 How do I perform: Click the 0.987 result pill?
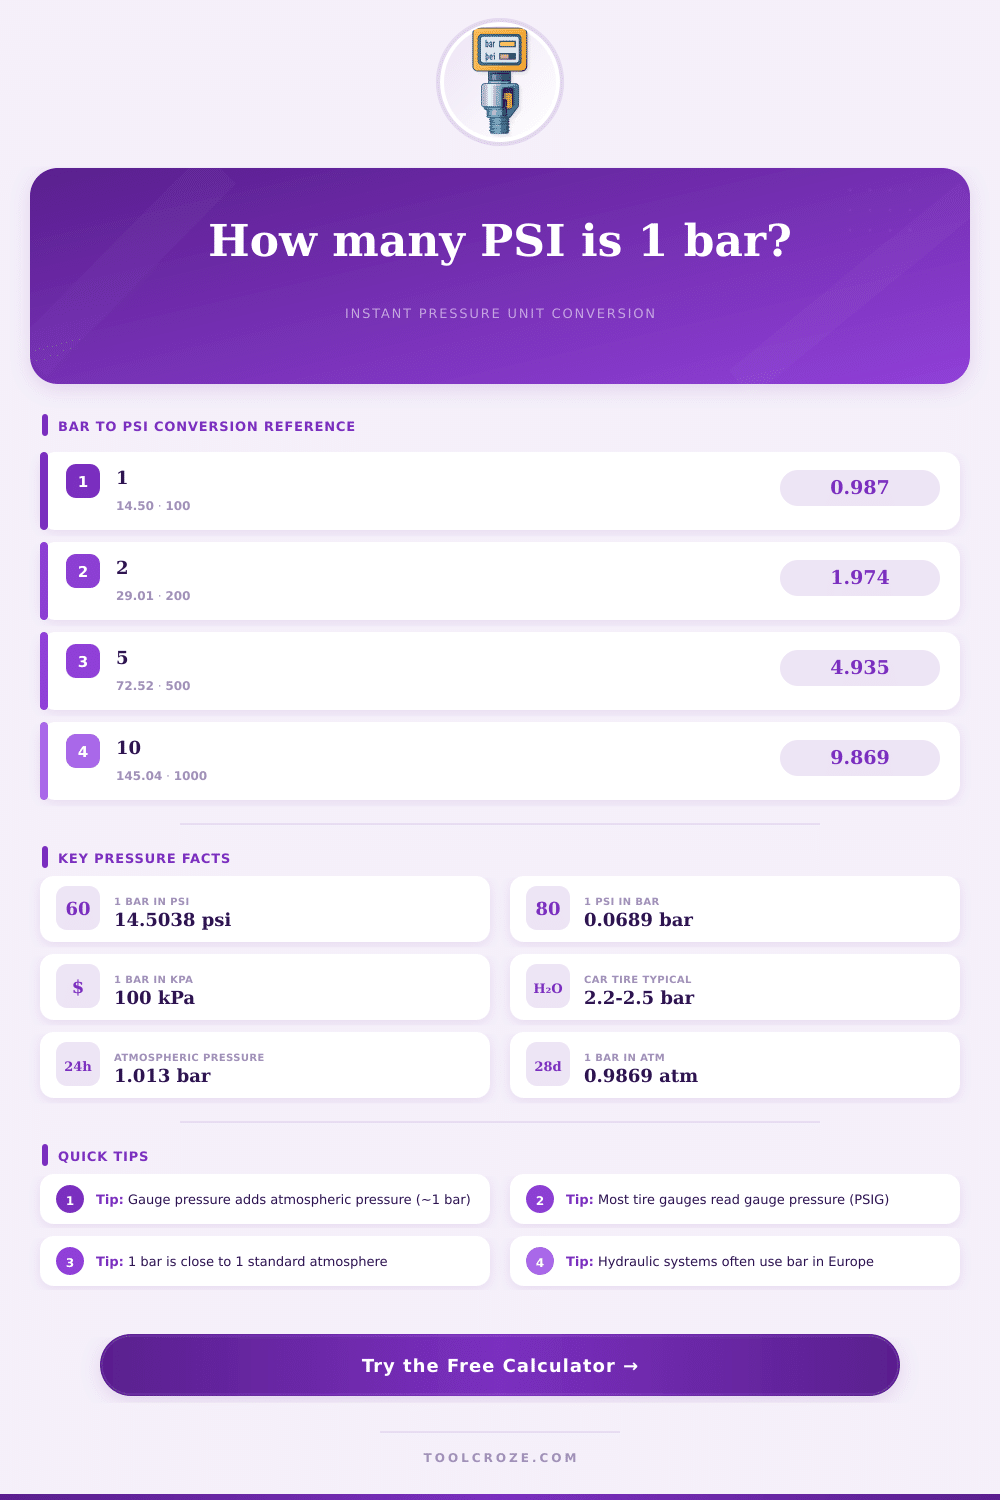(859, 488)
